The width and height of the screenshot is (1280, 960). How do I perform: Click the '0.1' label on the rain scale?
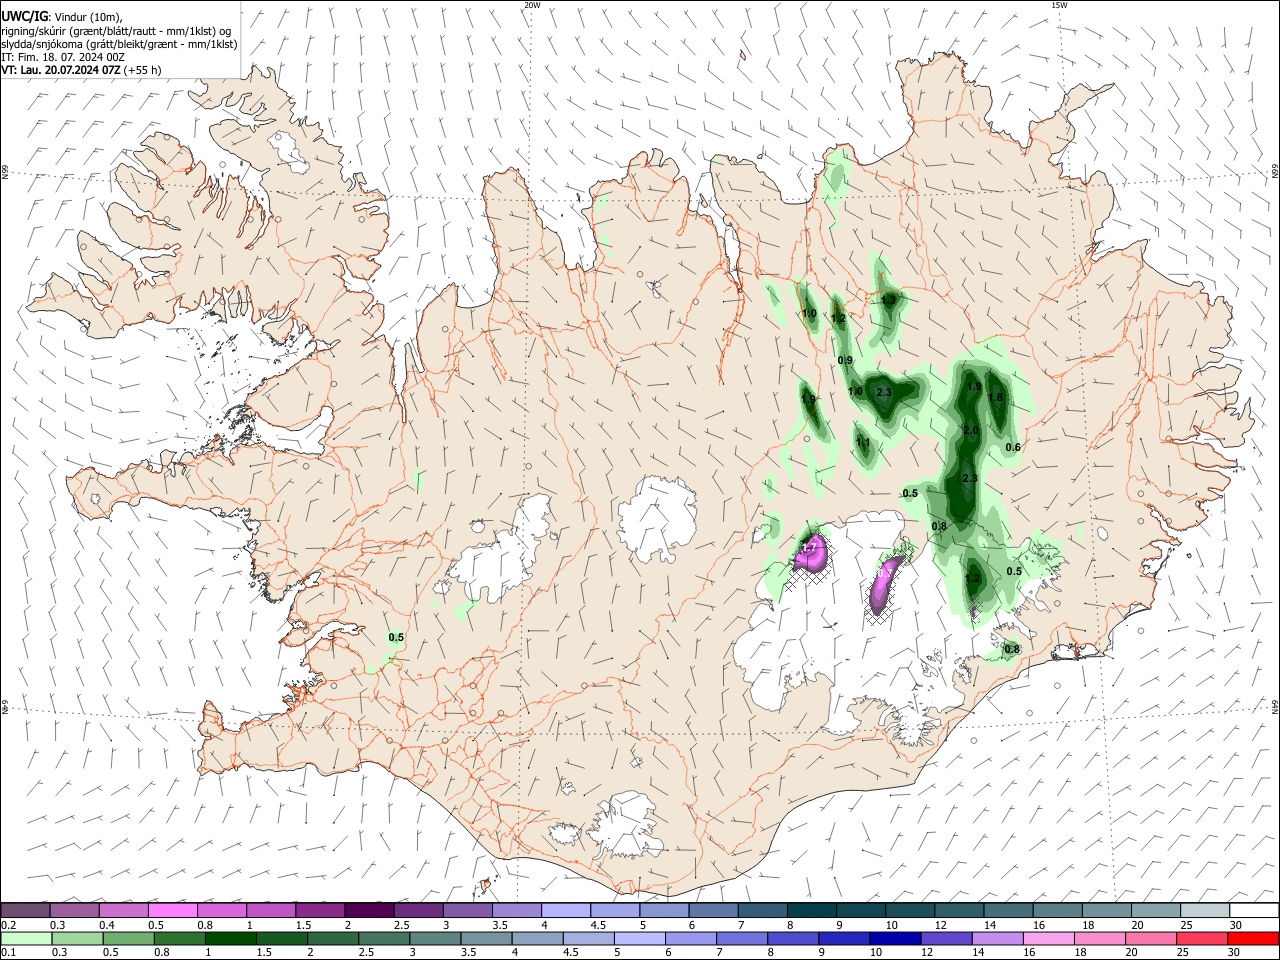9,952
